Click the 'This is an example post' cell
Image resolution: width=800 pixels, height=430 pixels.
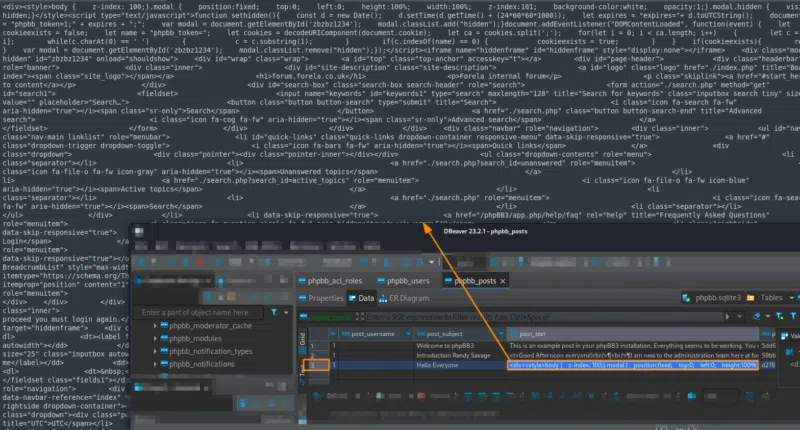click(633, 346)
